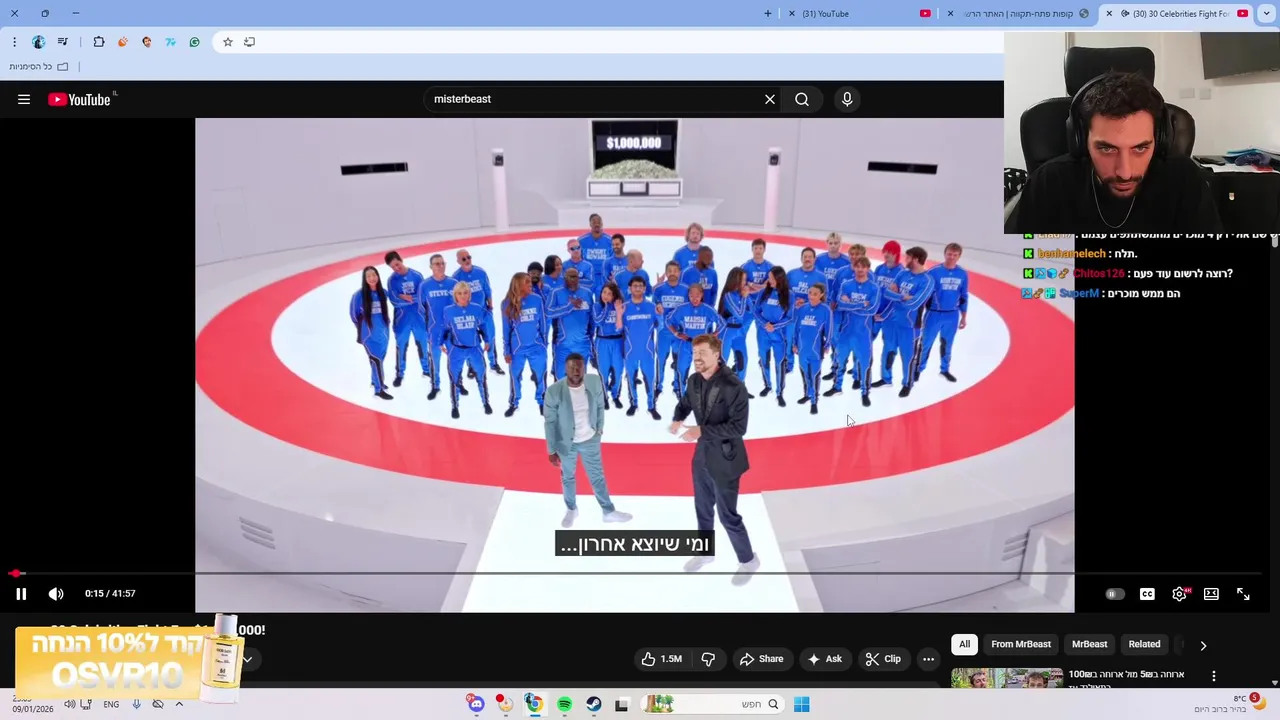Open the taskbar volume control
The width and height of the screenshot is (1280, 720).
tap(69, 704)
